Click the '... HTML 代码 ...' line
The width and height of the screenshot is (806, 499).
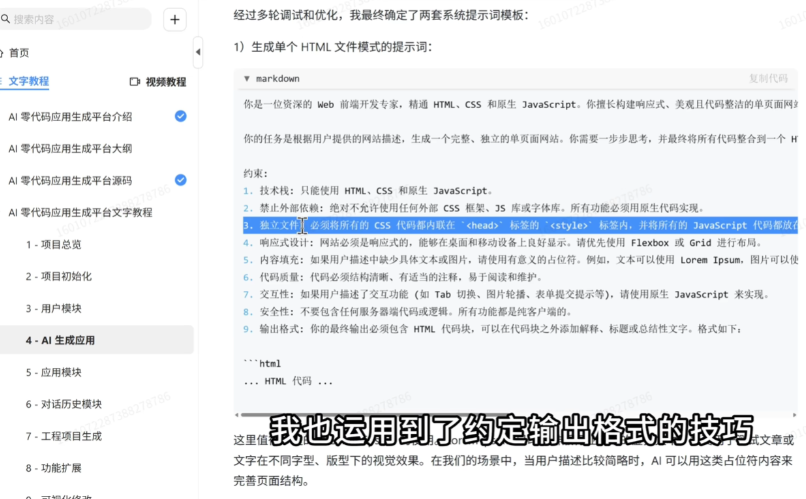[x=288, y=381]
